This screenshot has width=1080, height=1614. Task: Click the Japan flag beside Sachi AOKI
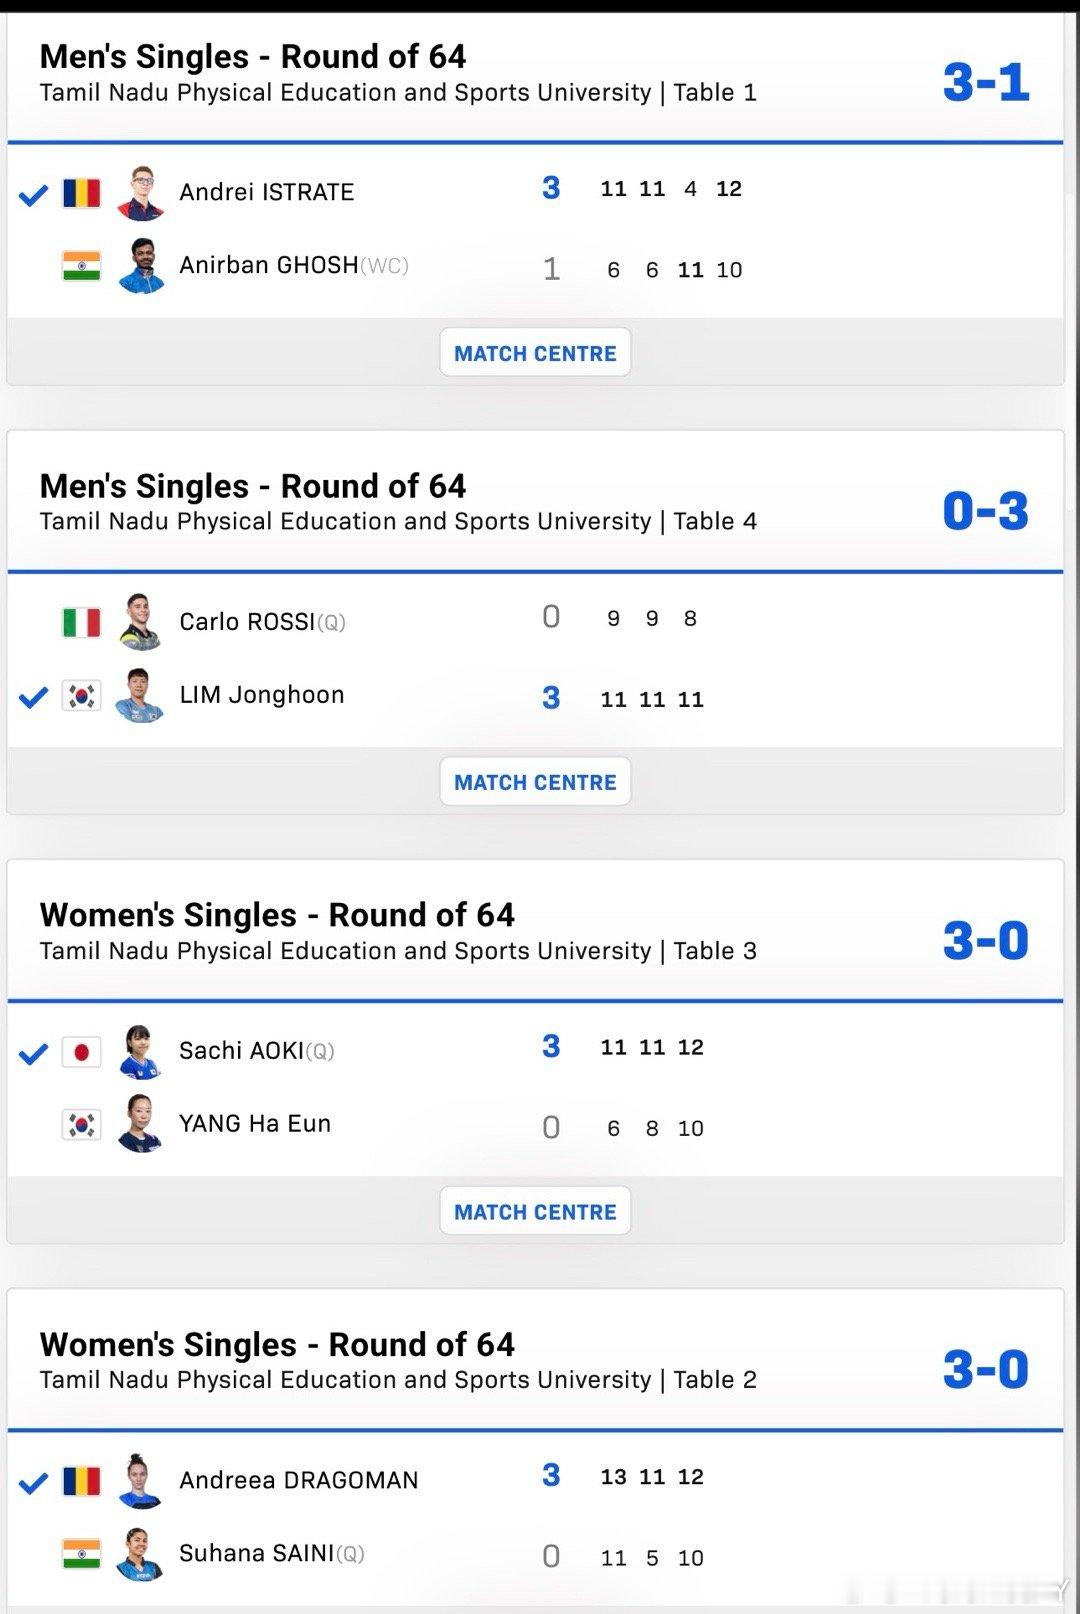coord(81,1051)
